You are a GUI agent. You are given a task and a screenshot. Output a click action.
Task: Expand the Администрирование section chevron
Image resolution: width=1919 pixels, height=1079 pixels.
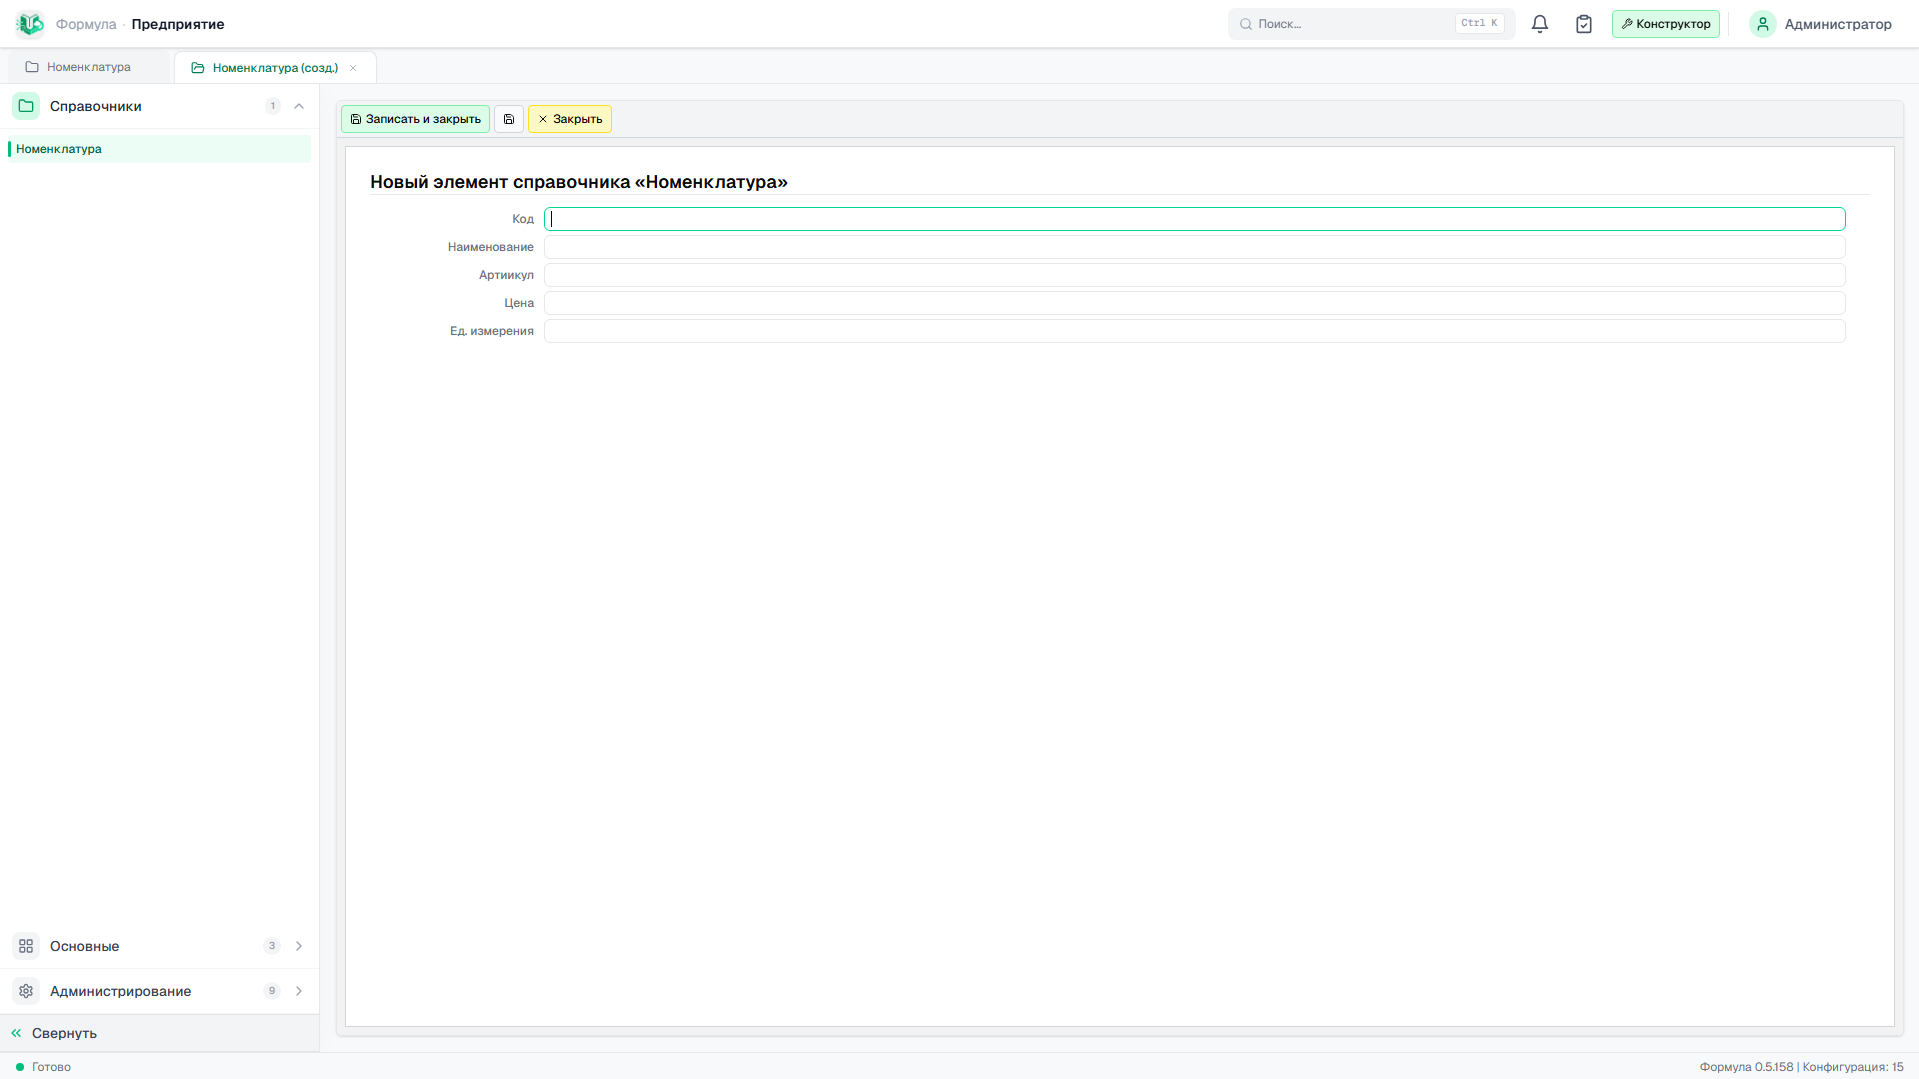point(299,991)
